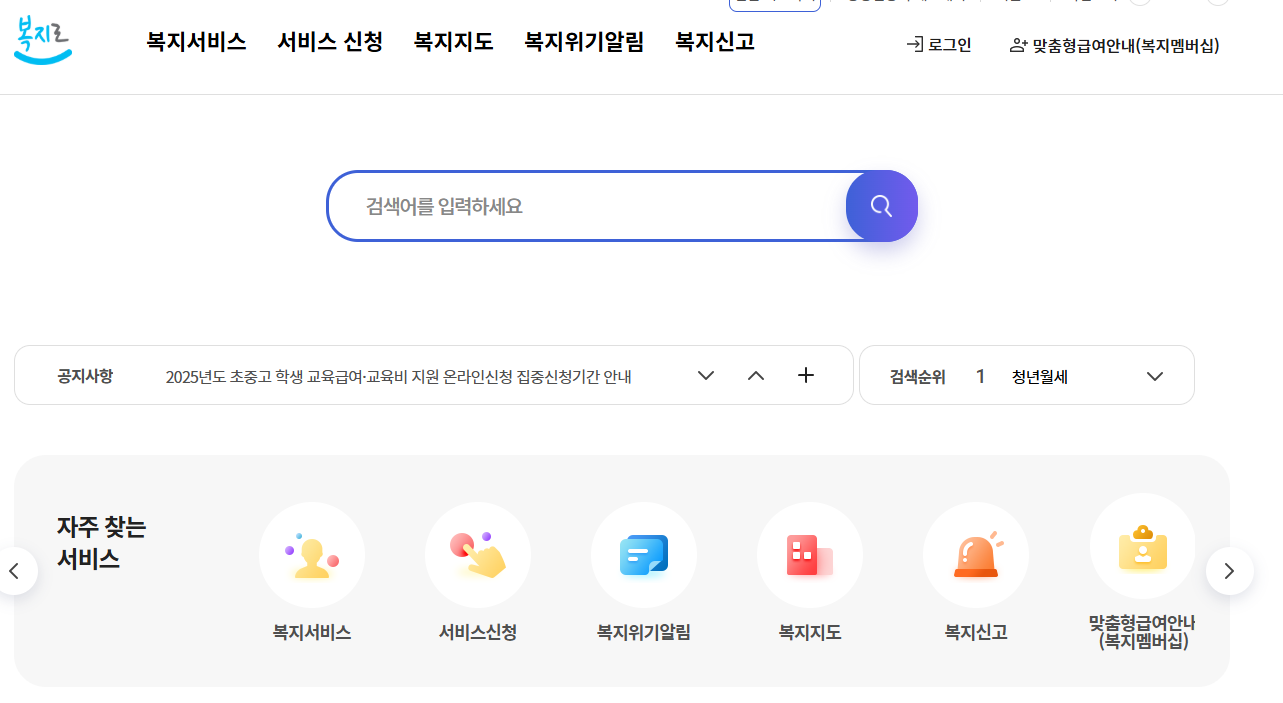Screen dimensions: 1283x703
Task: Show the next notice with the down chevron
Action: 706,375
